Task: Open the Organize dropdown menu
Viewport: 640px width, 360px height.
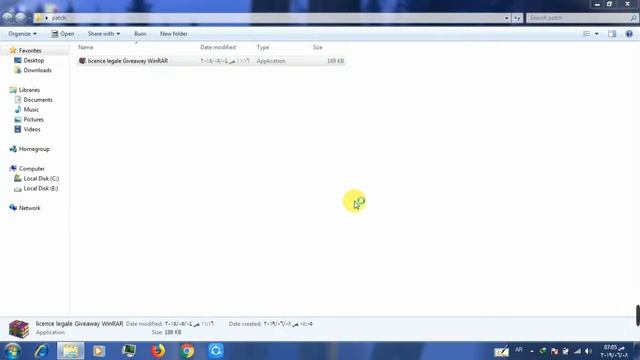Action: 22,34
